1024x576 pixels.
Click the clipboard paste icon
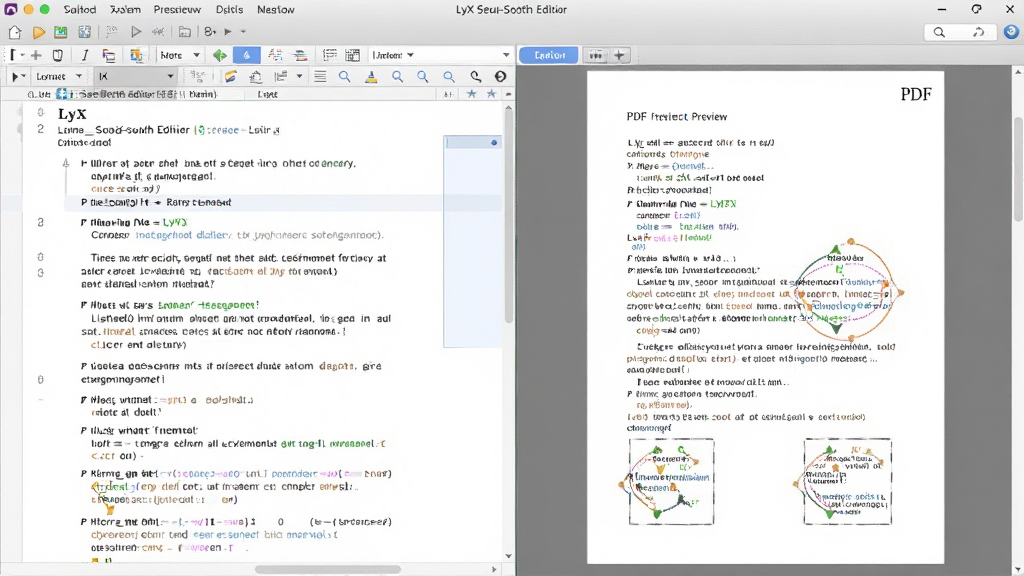57,56
